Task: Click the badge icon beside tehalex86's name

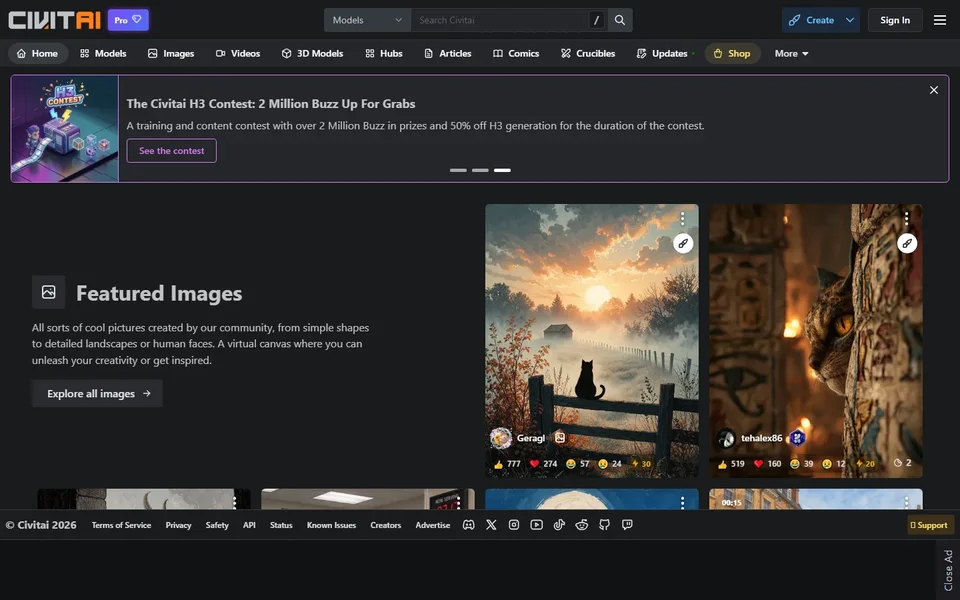Action: 797,438
